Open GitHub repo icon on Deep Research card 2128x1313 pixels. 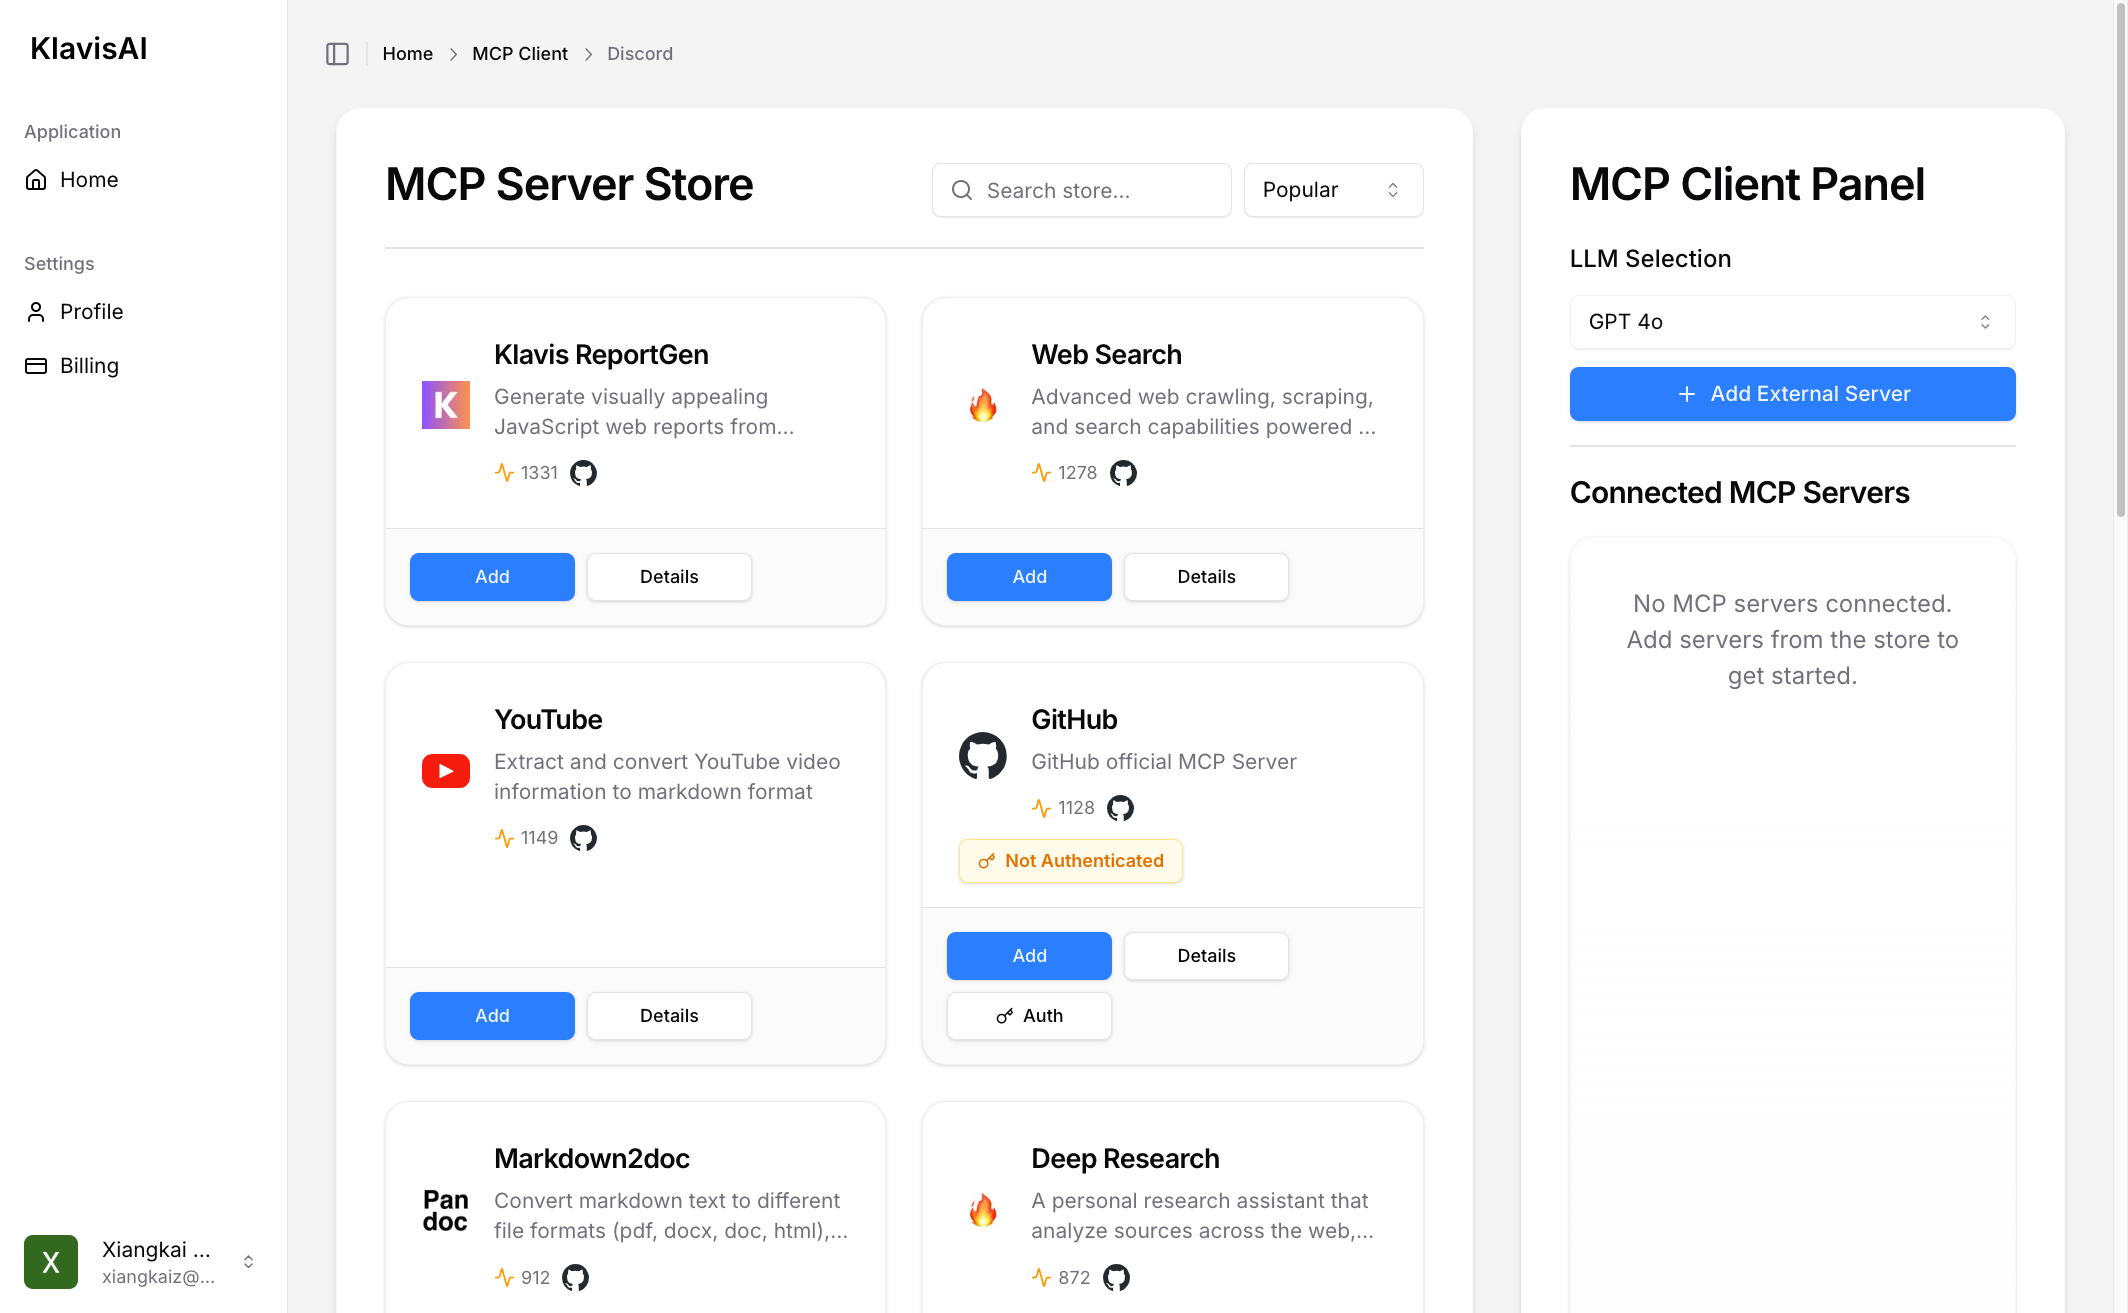tap(1116, 1277)
